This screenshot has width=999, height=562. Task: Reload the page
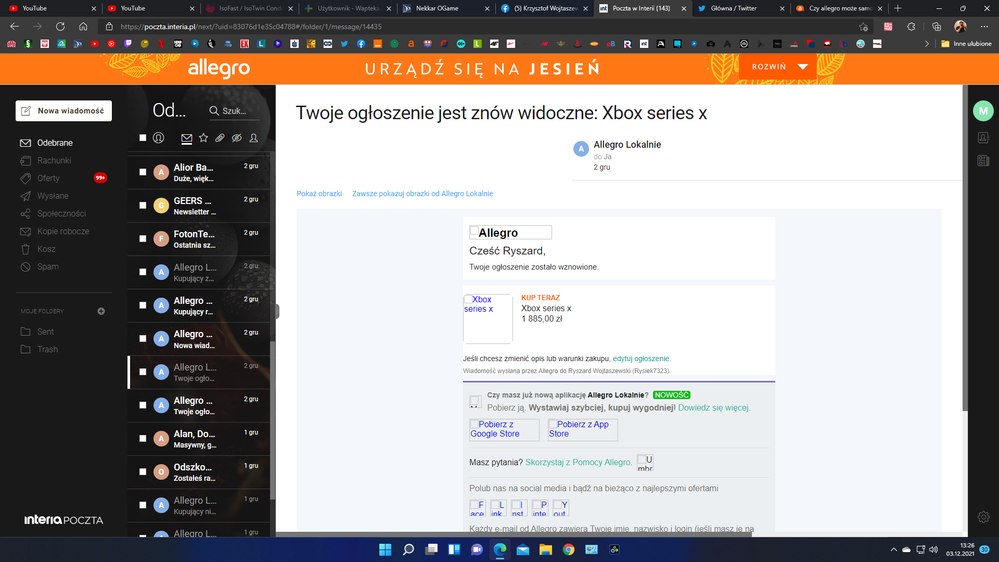click(x=60, y=27)
